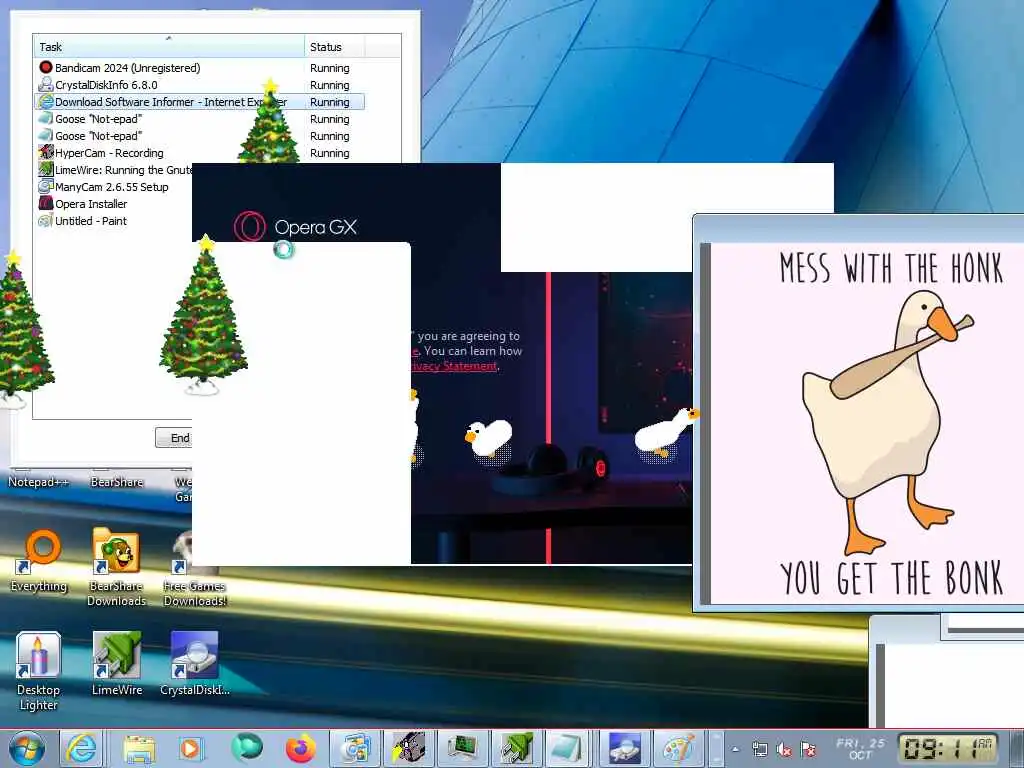Launch Firefox from the taskbar
The height and width of the screenshot is (768, 1024).
[300, 748]
